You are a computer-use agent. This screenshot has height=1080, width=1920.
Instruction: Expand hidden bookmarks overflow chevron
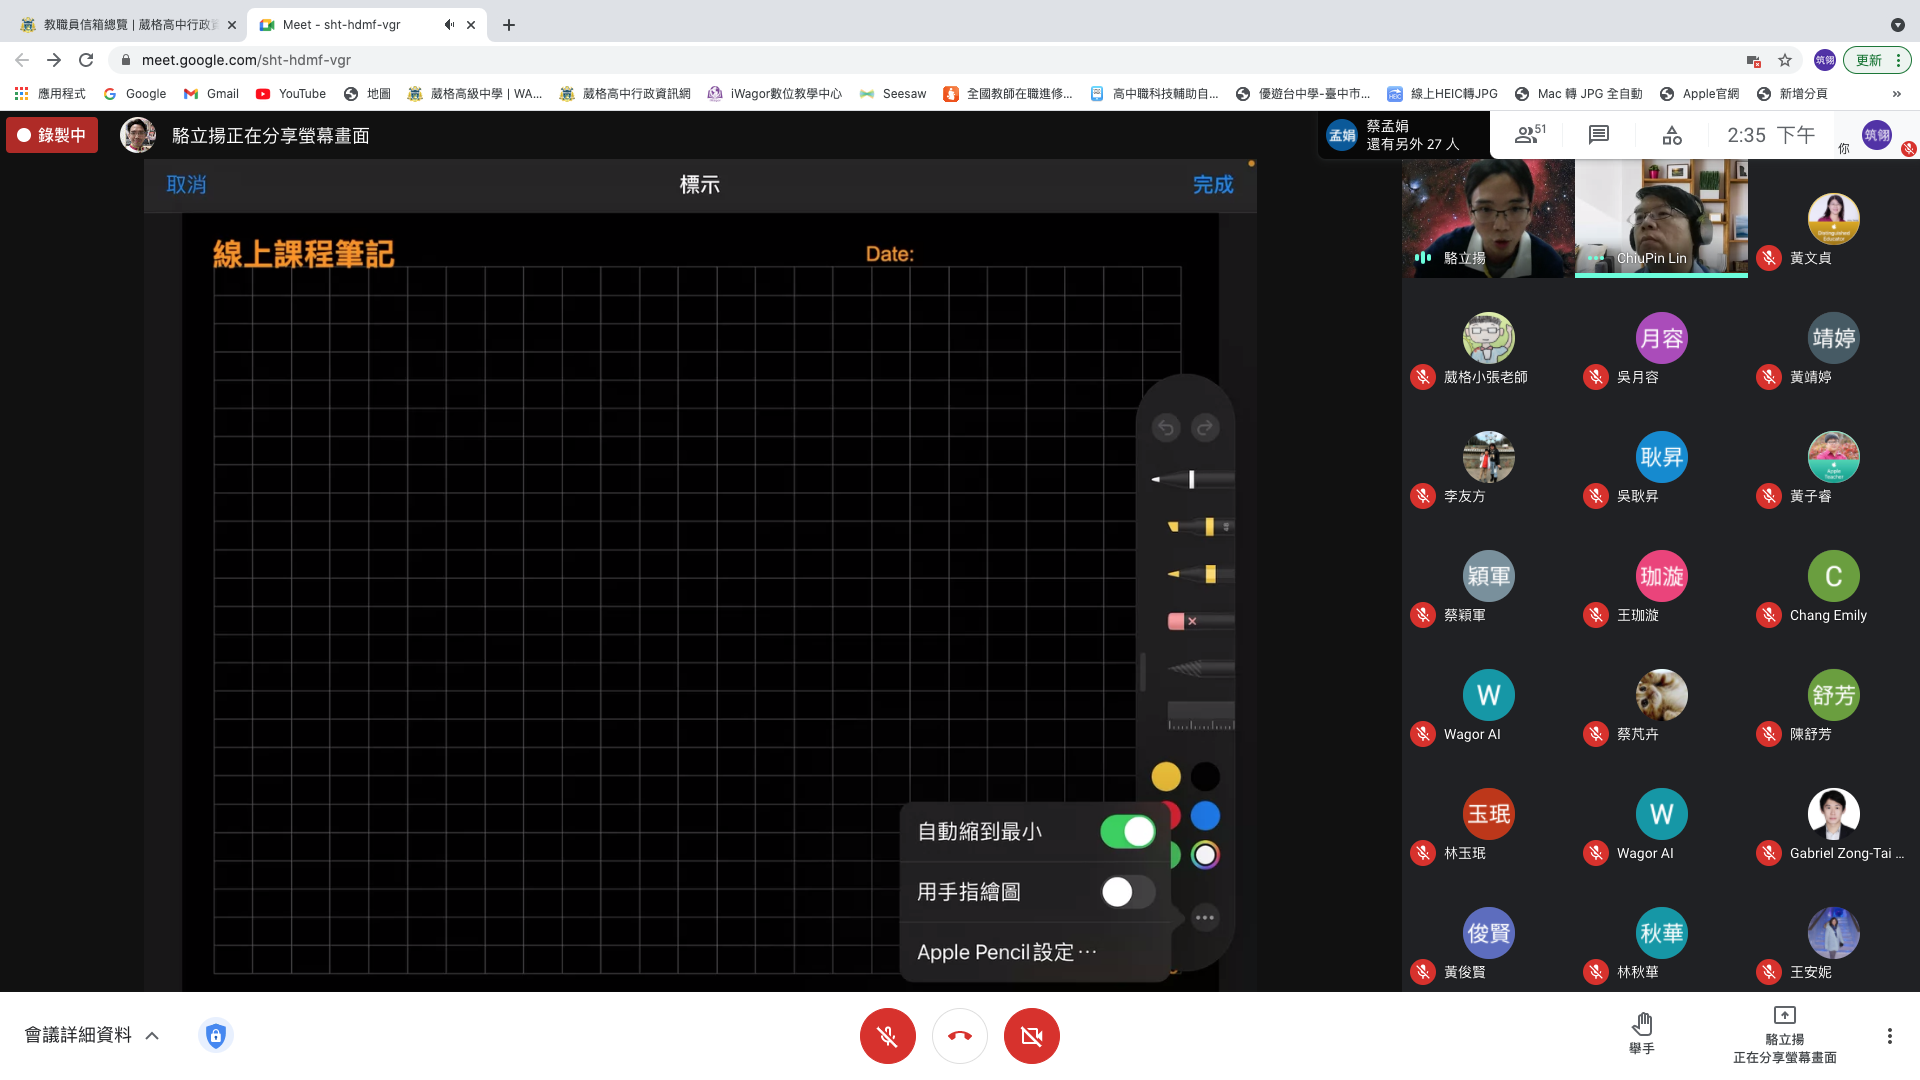(1896, 94)
